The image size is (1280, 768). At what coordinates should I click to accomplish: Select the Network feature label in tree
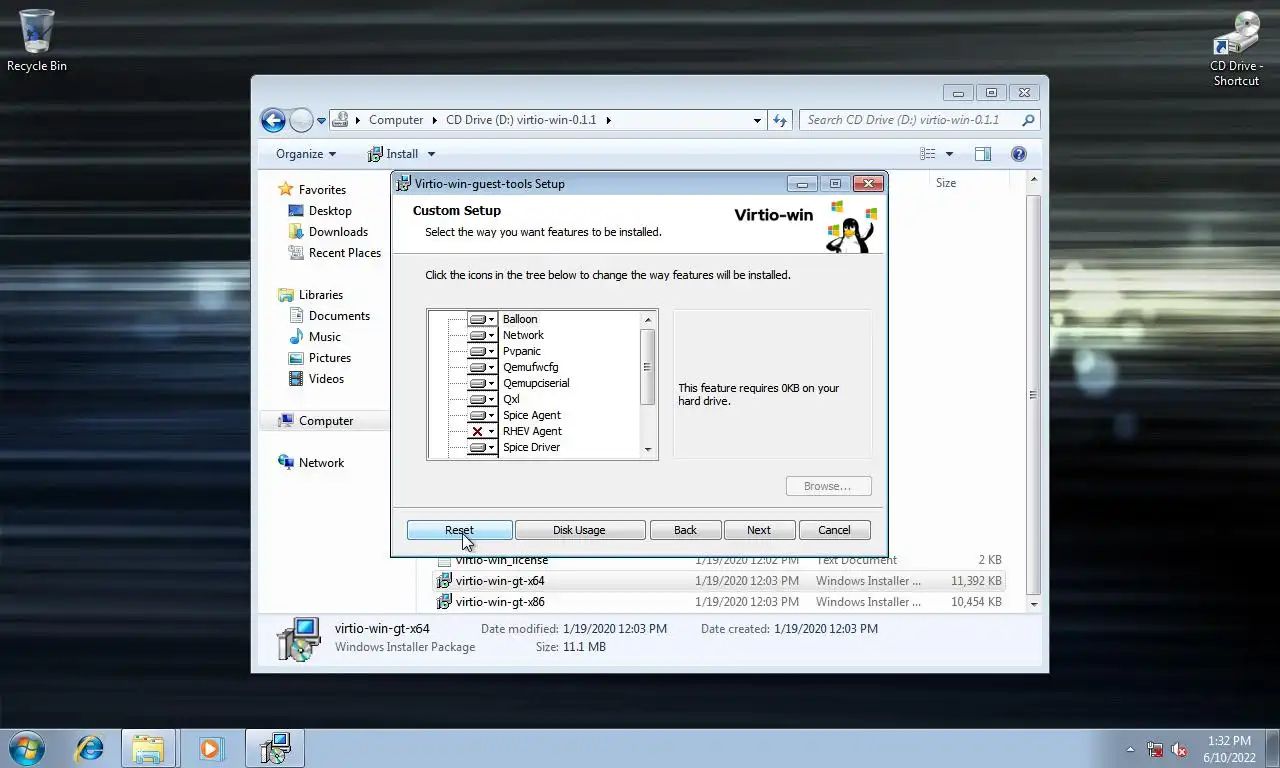pos(523,335)
